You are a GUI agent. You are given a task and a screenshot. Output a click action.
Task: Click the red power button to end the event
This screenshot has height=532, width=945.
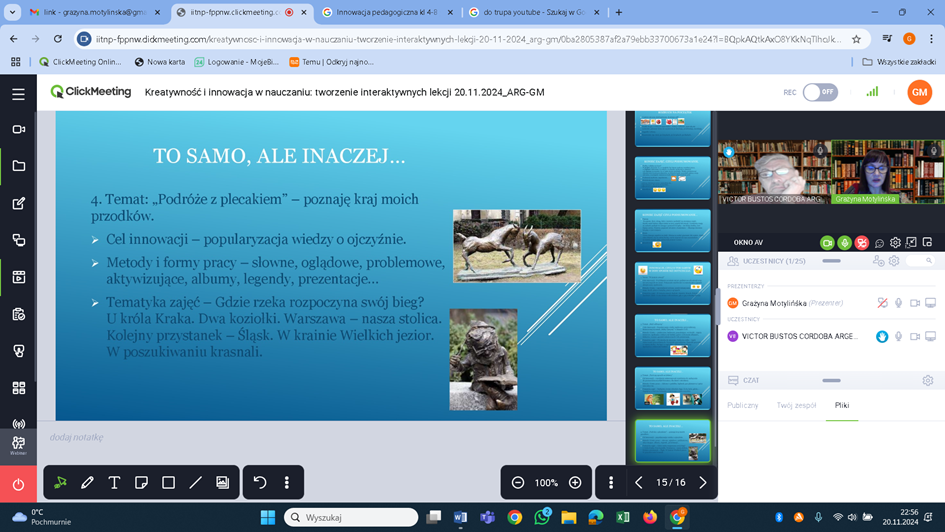click(18, 484)
